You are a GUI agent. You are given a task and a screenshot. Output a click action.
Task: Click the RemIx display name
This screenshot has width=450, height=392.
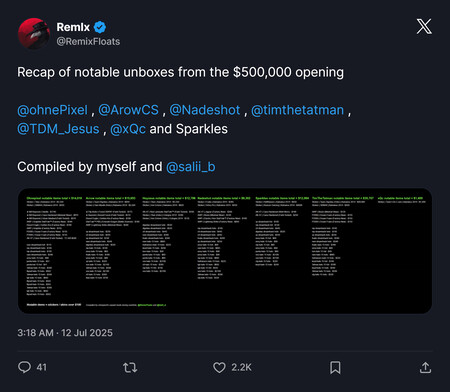point(73,27)
